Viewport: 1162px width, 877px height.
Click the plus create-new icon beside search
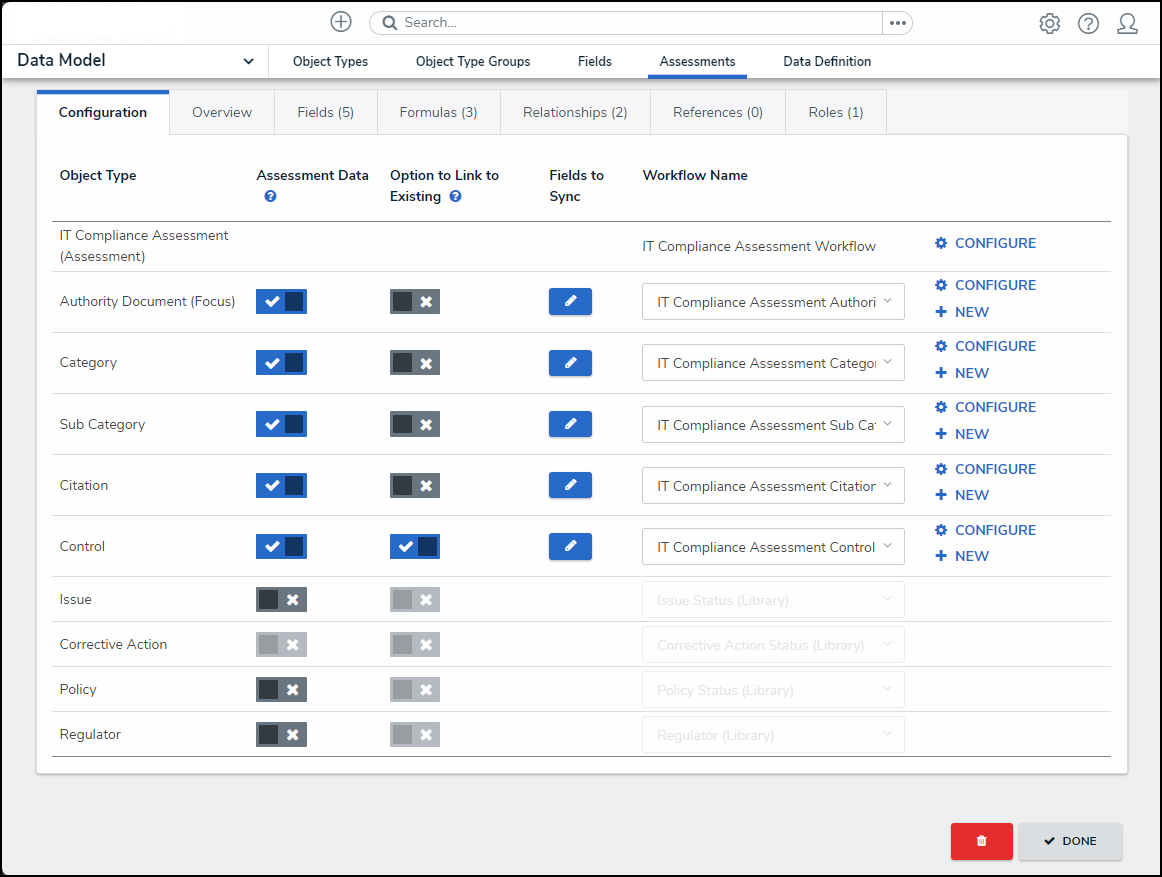pyautogui.click(x=341, y=22)
